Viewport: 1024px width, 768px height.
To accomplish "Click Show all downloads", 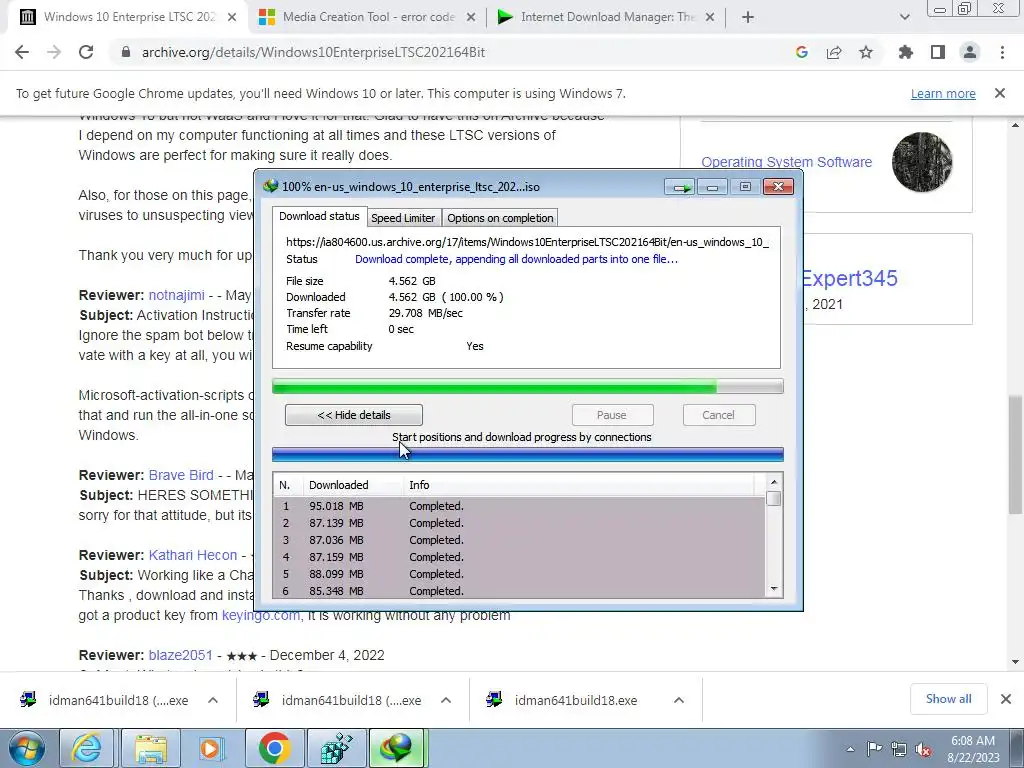I will 948,699.
